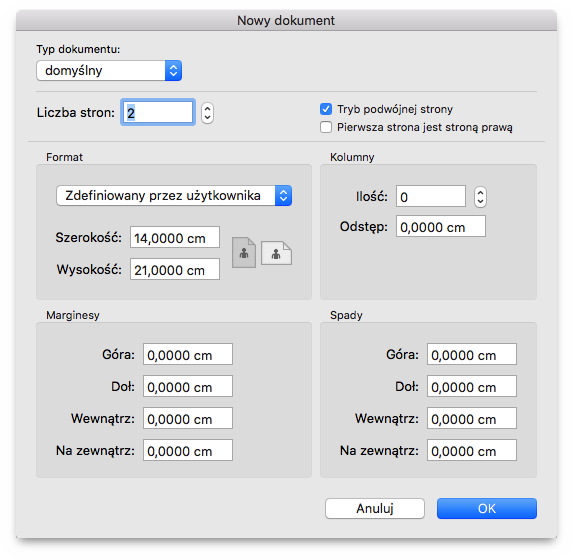Click the Marginesy Na zewnątrz field

pyautogui.click(x=188, y=450)
